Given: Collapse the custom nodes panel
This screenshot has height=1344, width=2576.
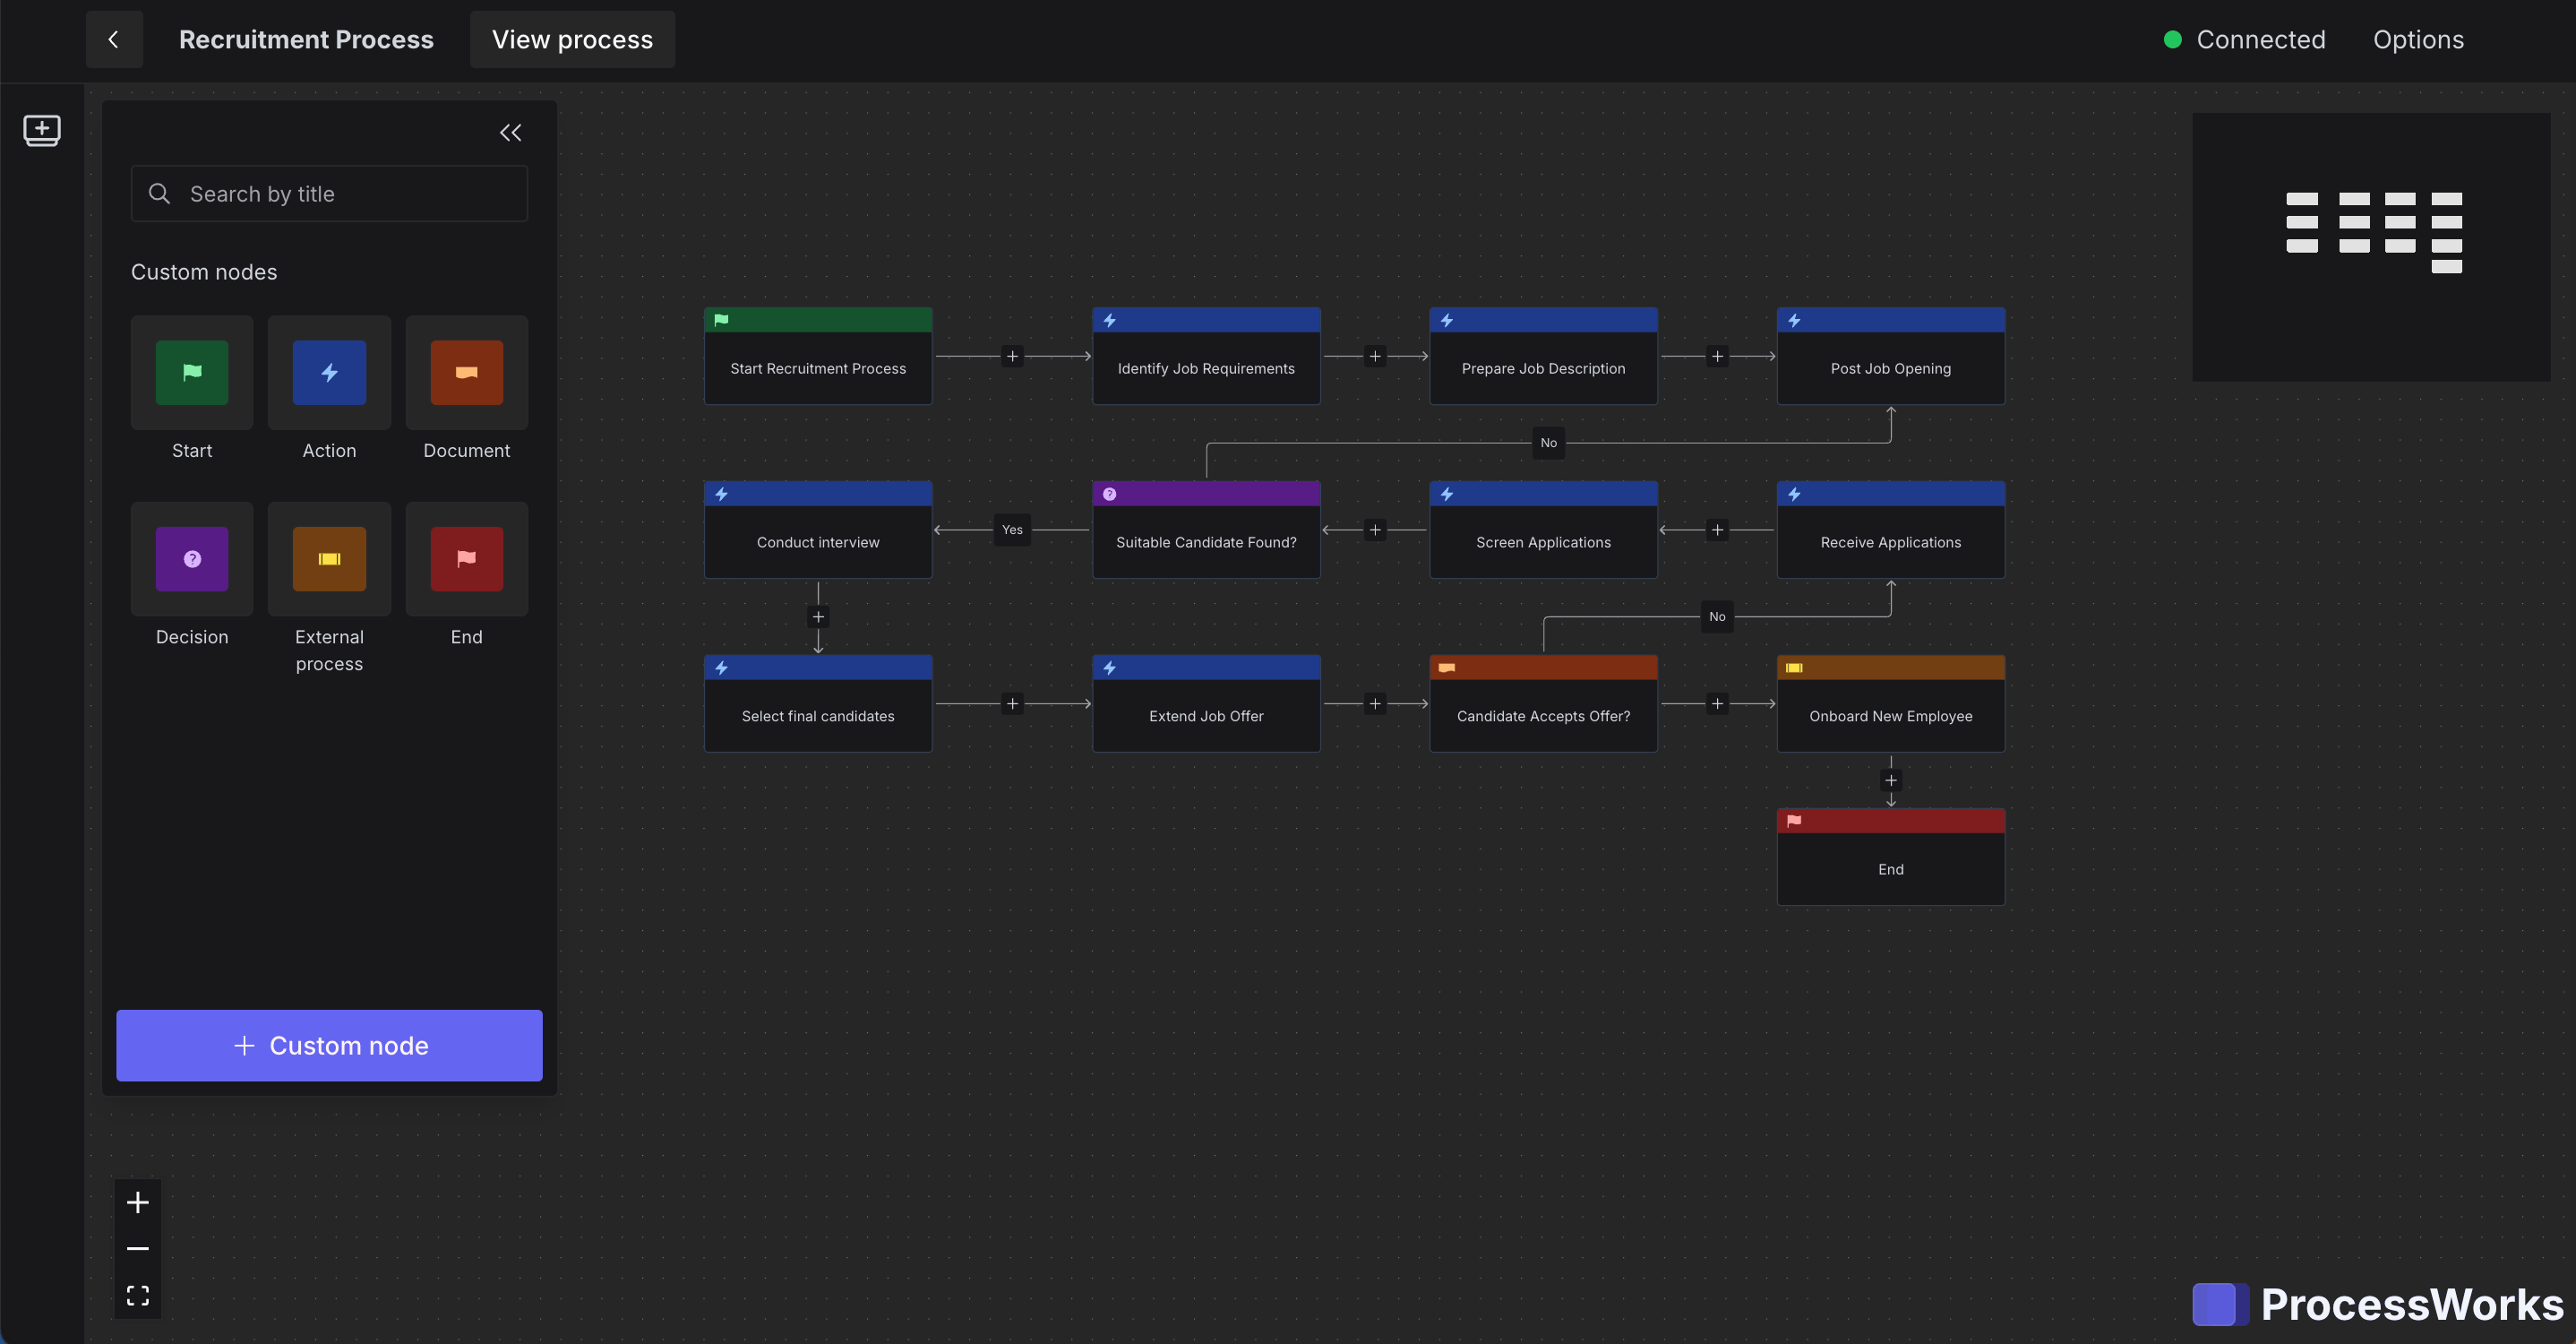Looking at the screenshot, I should [510, 132].
